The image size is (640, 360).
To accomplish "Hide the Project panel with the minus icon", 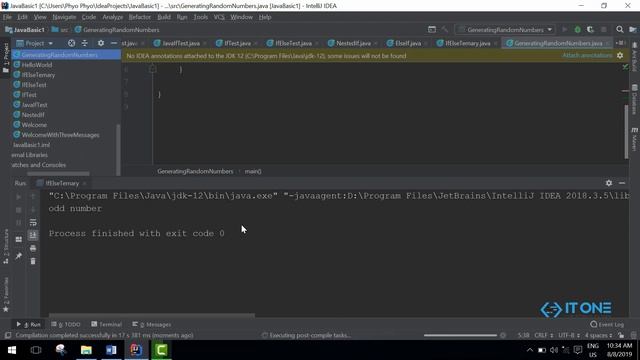I will click(x=114, y=43).
